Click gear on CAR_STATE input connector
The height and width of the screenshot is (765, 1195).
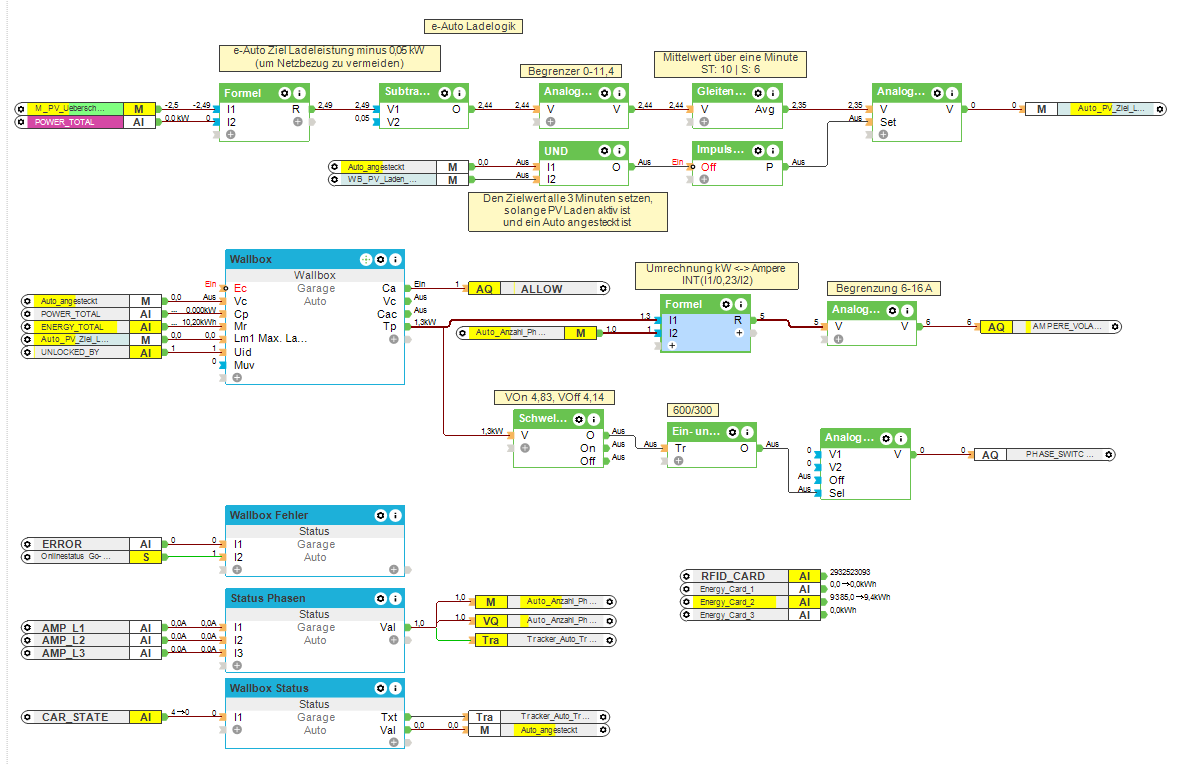coord(27,717)
